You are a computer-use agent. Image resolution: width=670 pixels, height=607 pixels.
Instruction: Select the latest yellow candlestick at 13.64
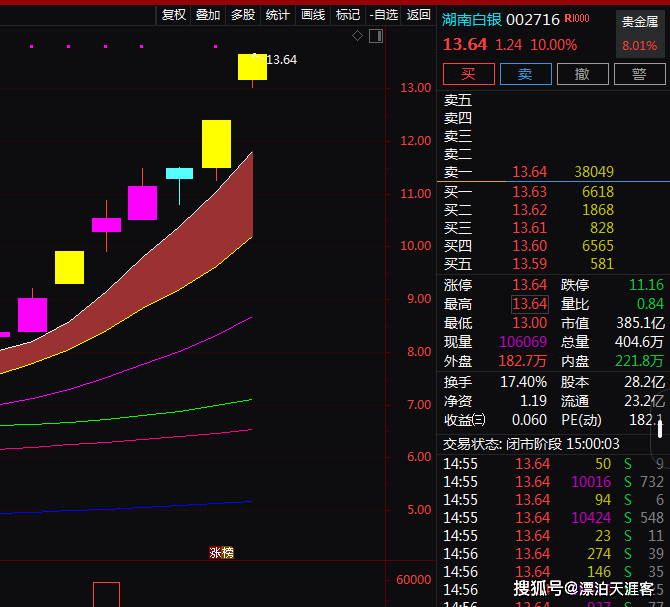pyautogui.click(x=253, y=67)
